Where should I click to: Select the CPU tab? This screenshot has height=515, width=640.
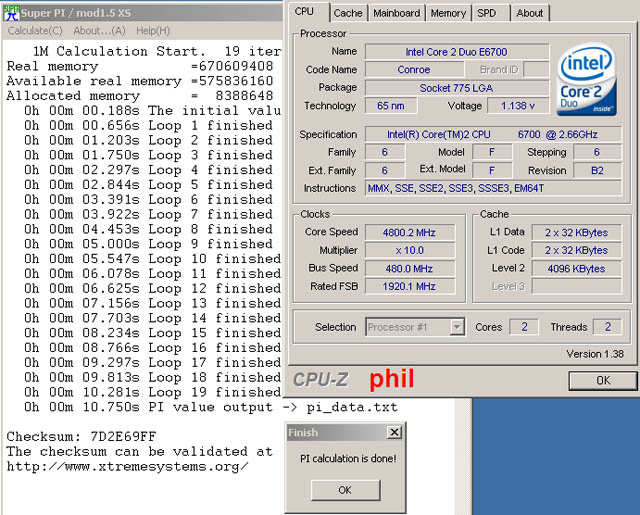pos(305,12)
